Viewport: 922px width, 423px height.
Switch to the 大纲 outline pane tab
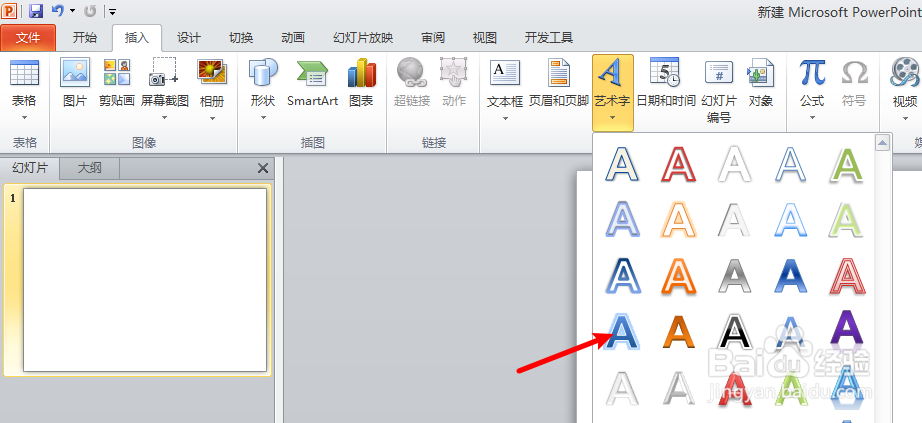(x=90, y=168)
